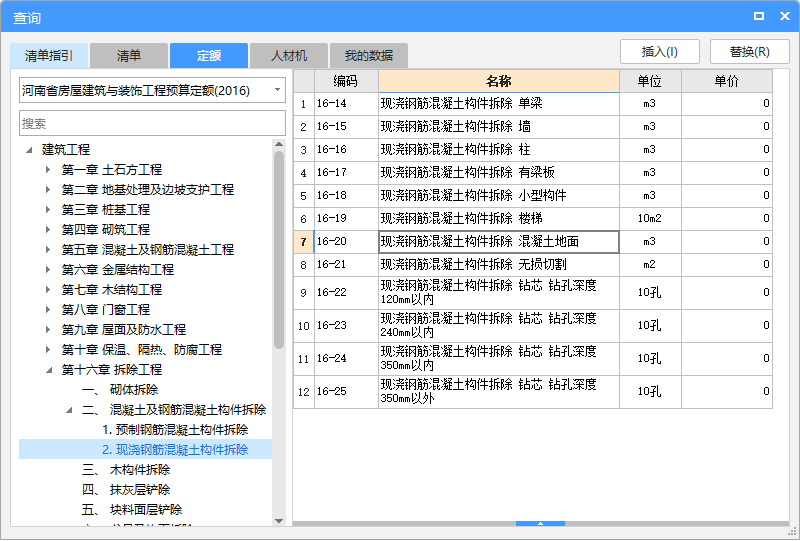Switch to the 清单指引 tab
This screenshot has height=541, width=800.
[49, 56]
